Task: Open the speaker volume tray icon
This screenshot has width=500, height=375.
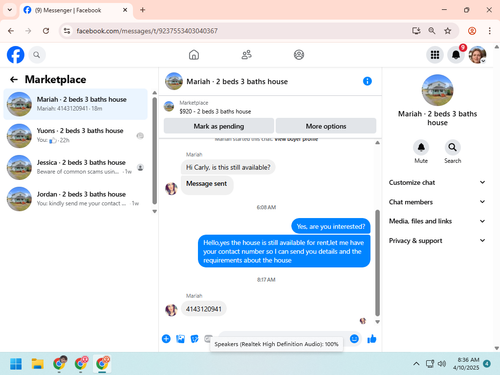Action: (442, 364)
